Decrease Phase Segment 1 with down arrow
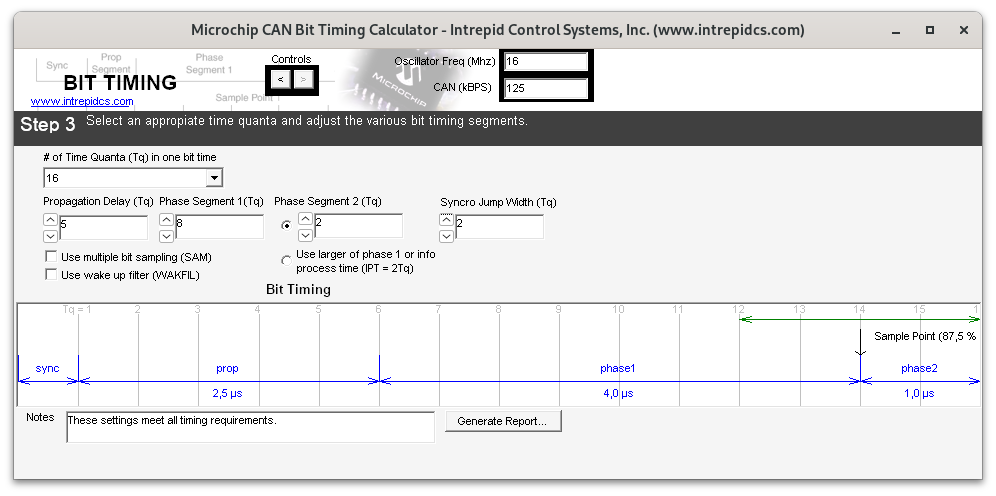 coord(166,236)
